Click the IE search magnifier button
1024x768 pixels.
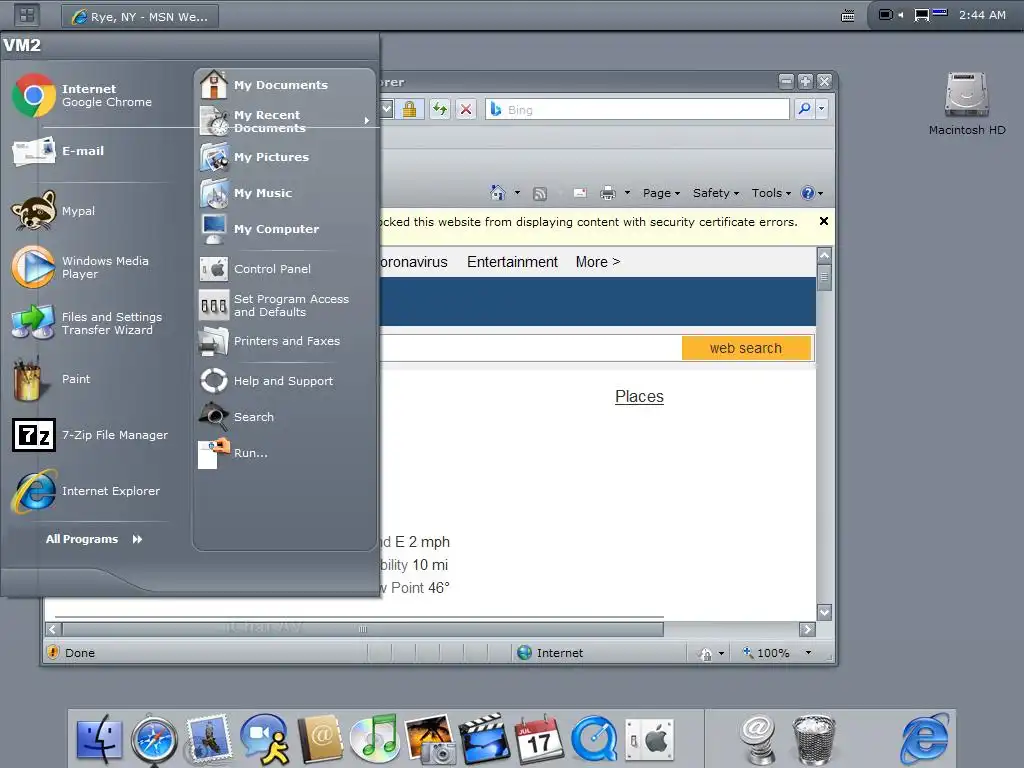(x=804, y=109)
